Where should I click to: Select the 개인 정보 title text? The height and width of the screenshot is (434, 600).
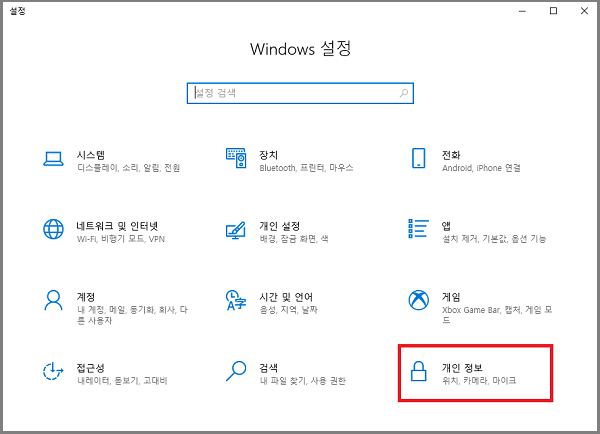click(462, 368)
